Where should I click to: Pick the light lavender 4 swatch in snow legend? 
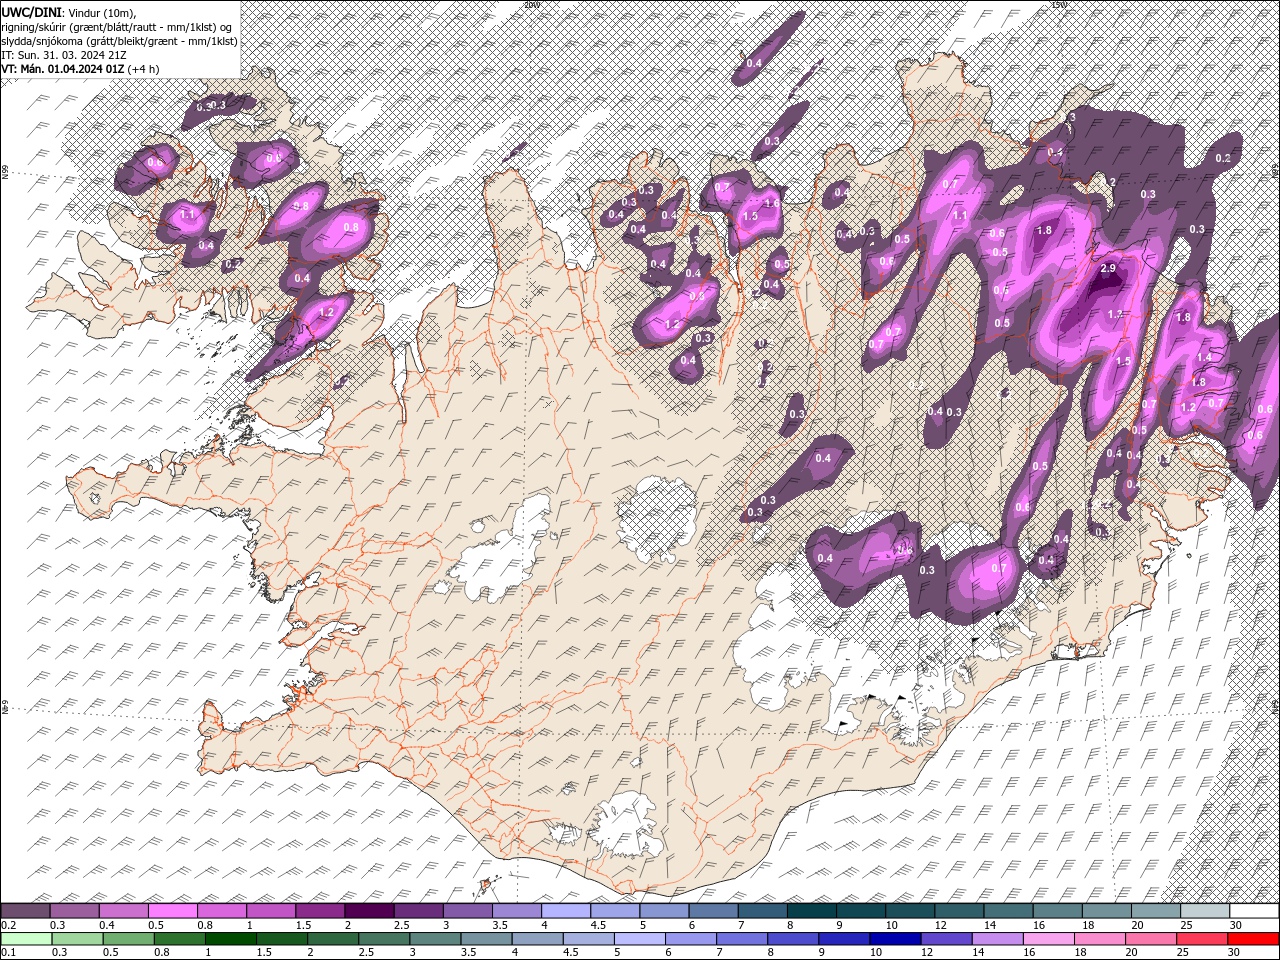(x=566, y=911)
